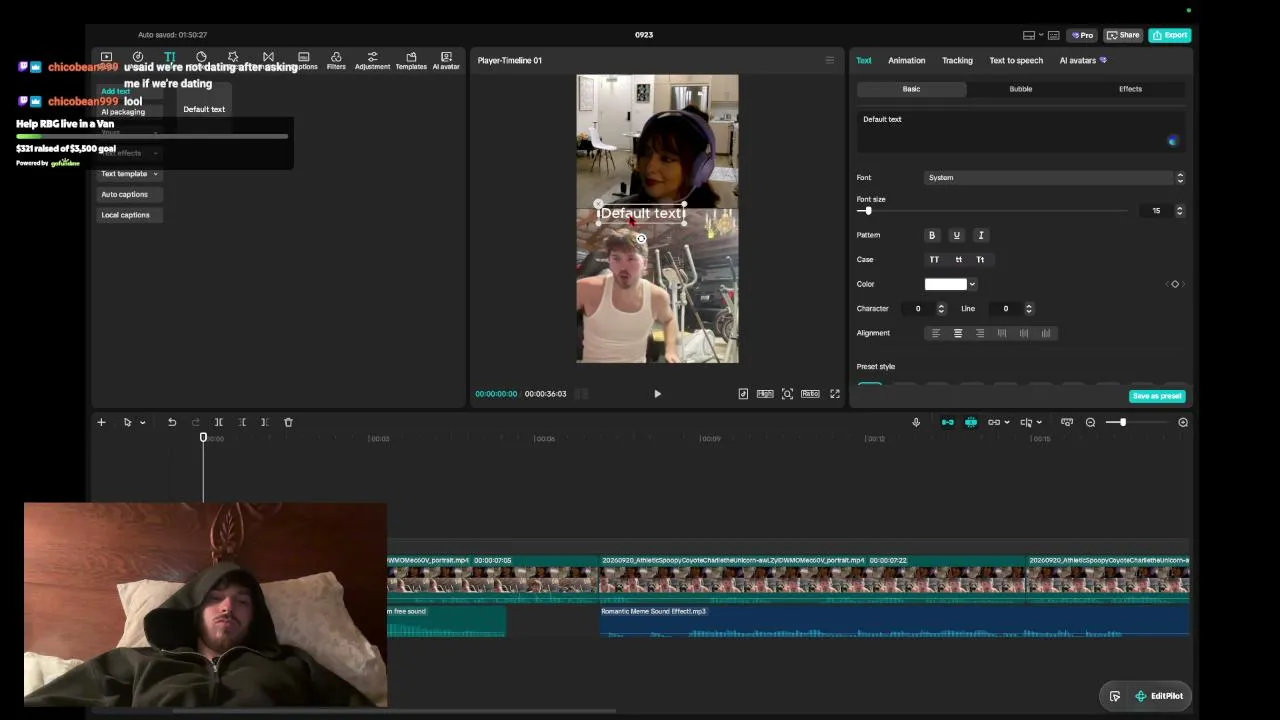
Task: Open the Filters icon in the top toolbar
Action: (x=336, y=60)
